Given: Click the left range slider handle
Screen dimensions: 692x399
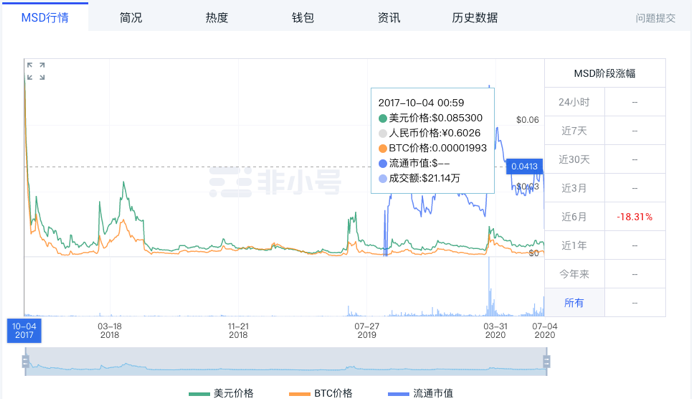Looking at the screenshot, I should pyautogui.click(x=26, y=362).
